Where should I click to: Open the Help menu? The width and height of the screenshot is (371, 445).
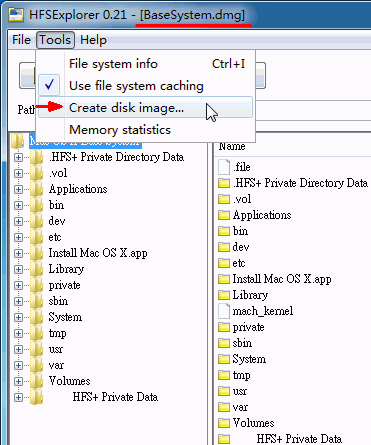click(93, 40)
